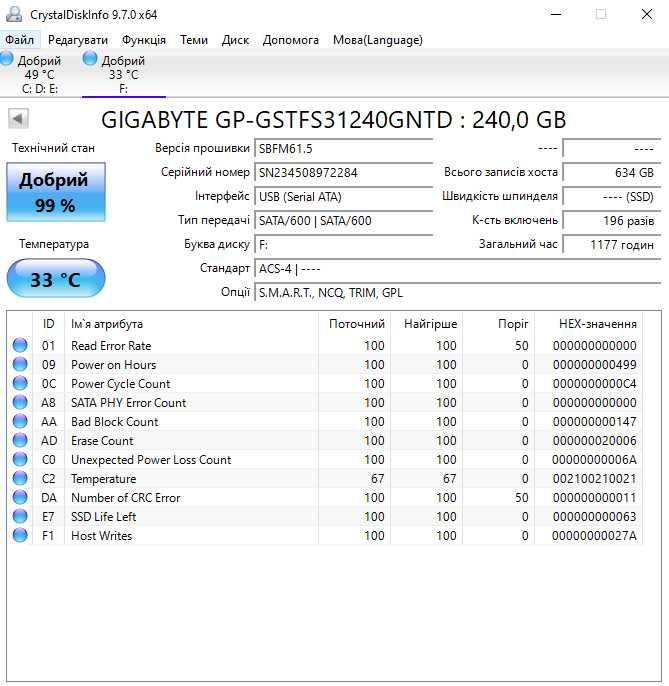The width and height of the screenshot is (669, 686).
Task: Click the disk title GIGABYTE GP-GSTFS31240GNTD
Action: pyautogui.click(x=334, y=119)
